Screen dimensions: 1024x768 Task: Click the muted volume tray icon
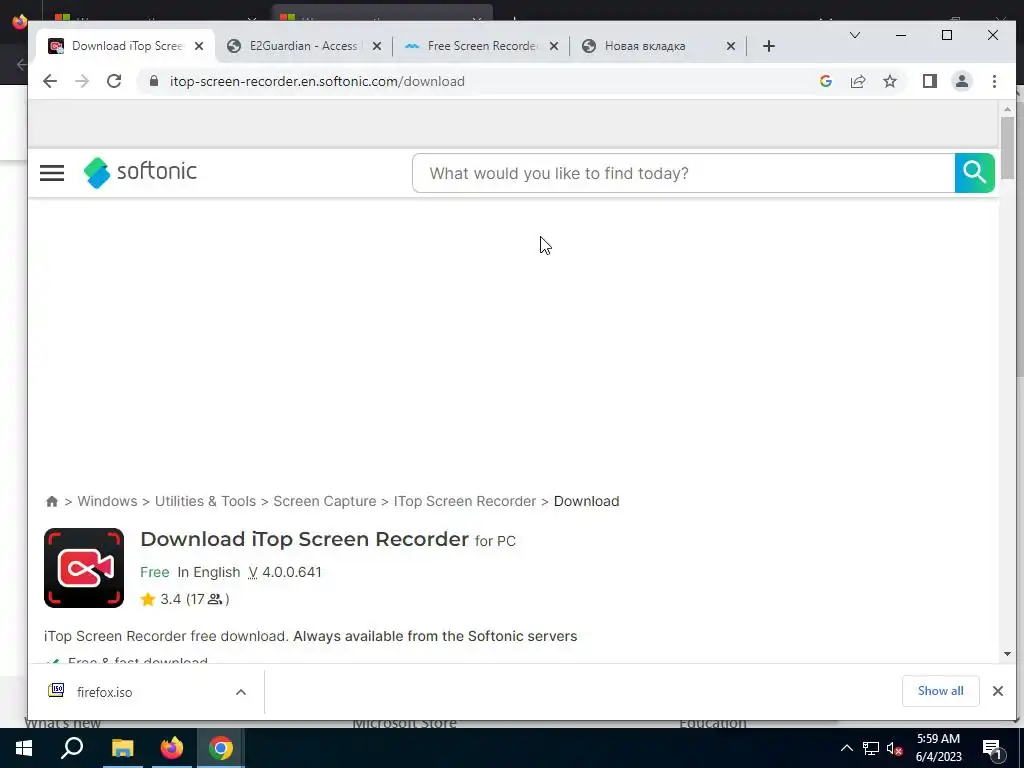coord(895,748)
